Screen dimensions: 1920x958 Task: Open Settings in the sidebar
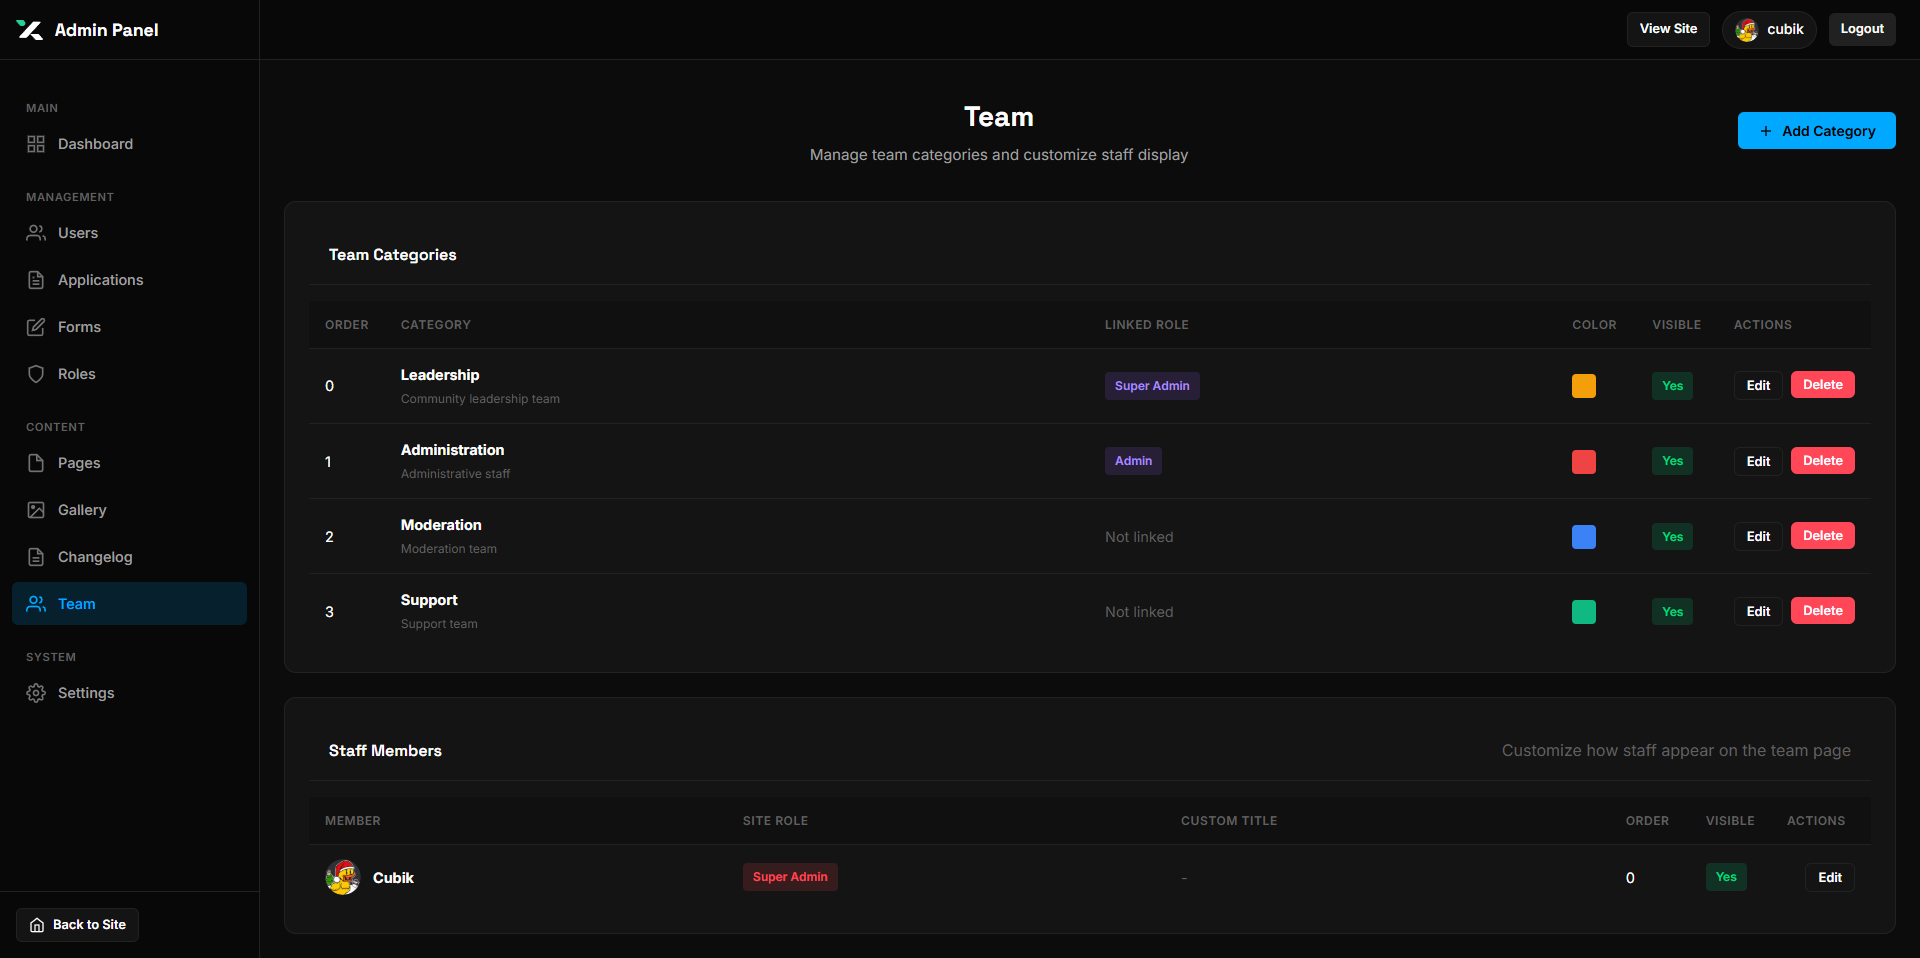pos(130,693)
